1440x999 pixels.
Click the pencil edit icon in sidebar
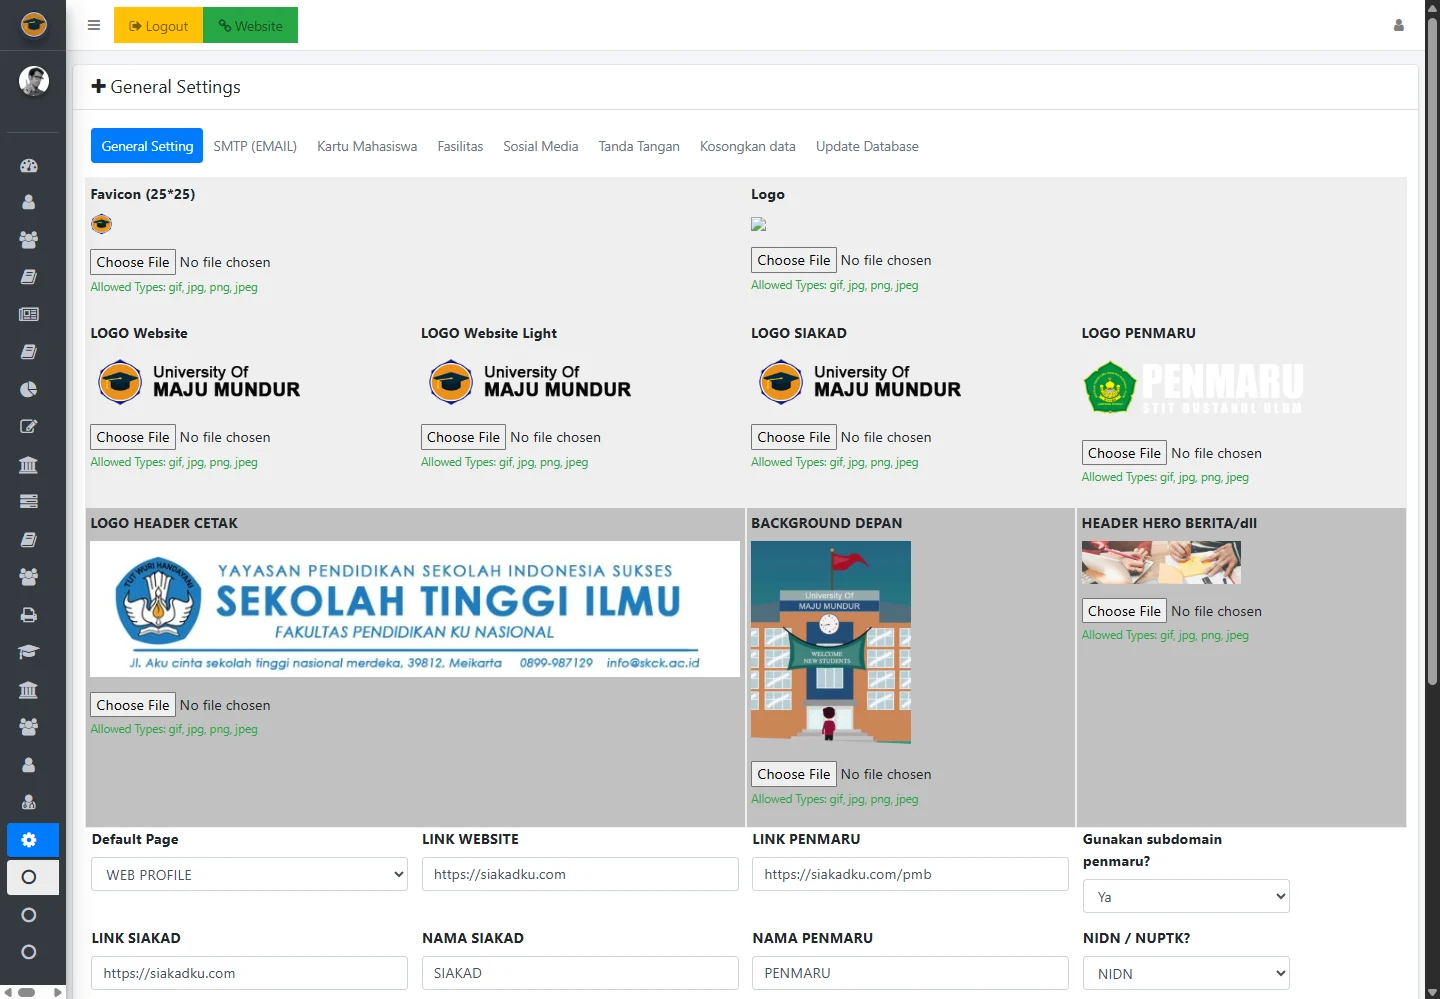29,427
